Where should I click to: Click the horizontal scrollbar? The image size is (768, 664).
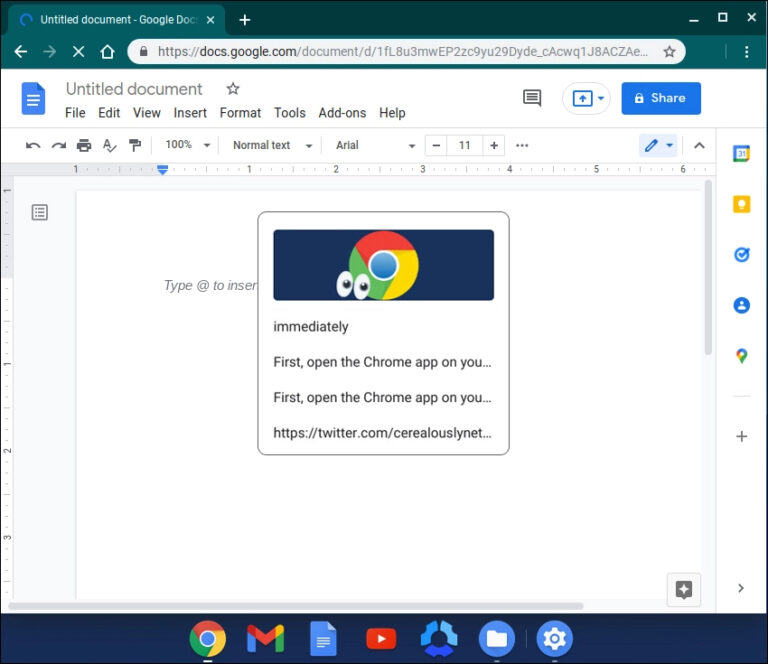point(296,606)
